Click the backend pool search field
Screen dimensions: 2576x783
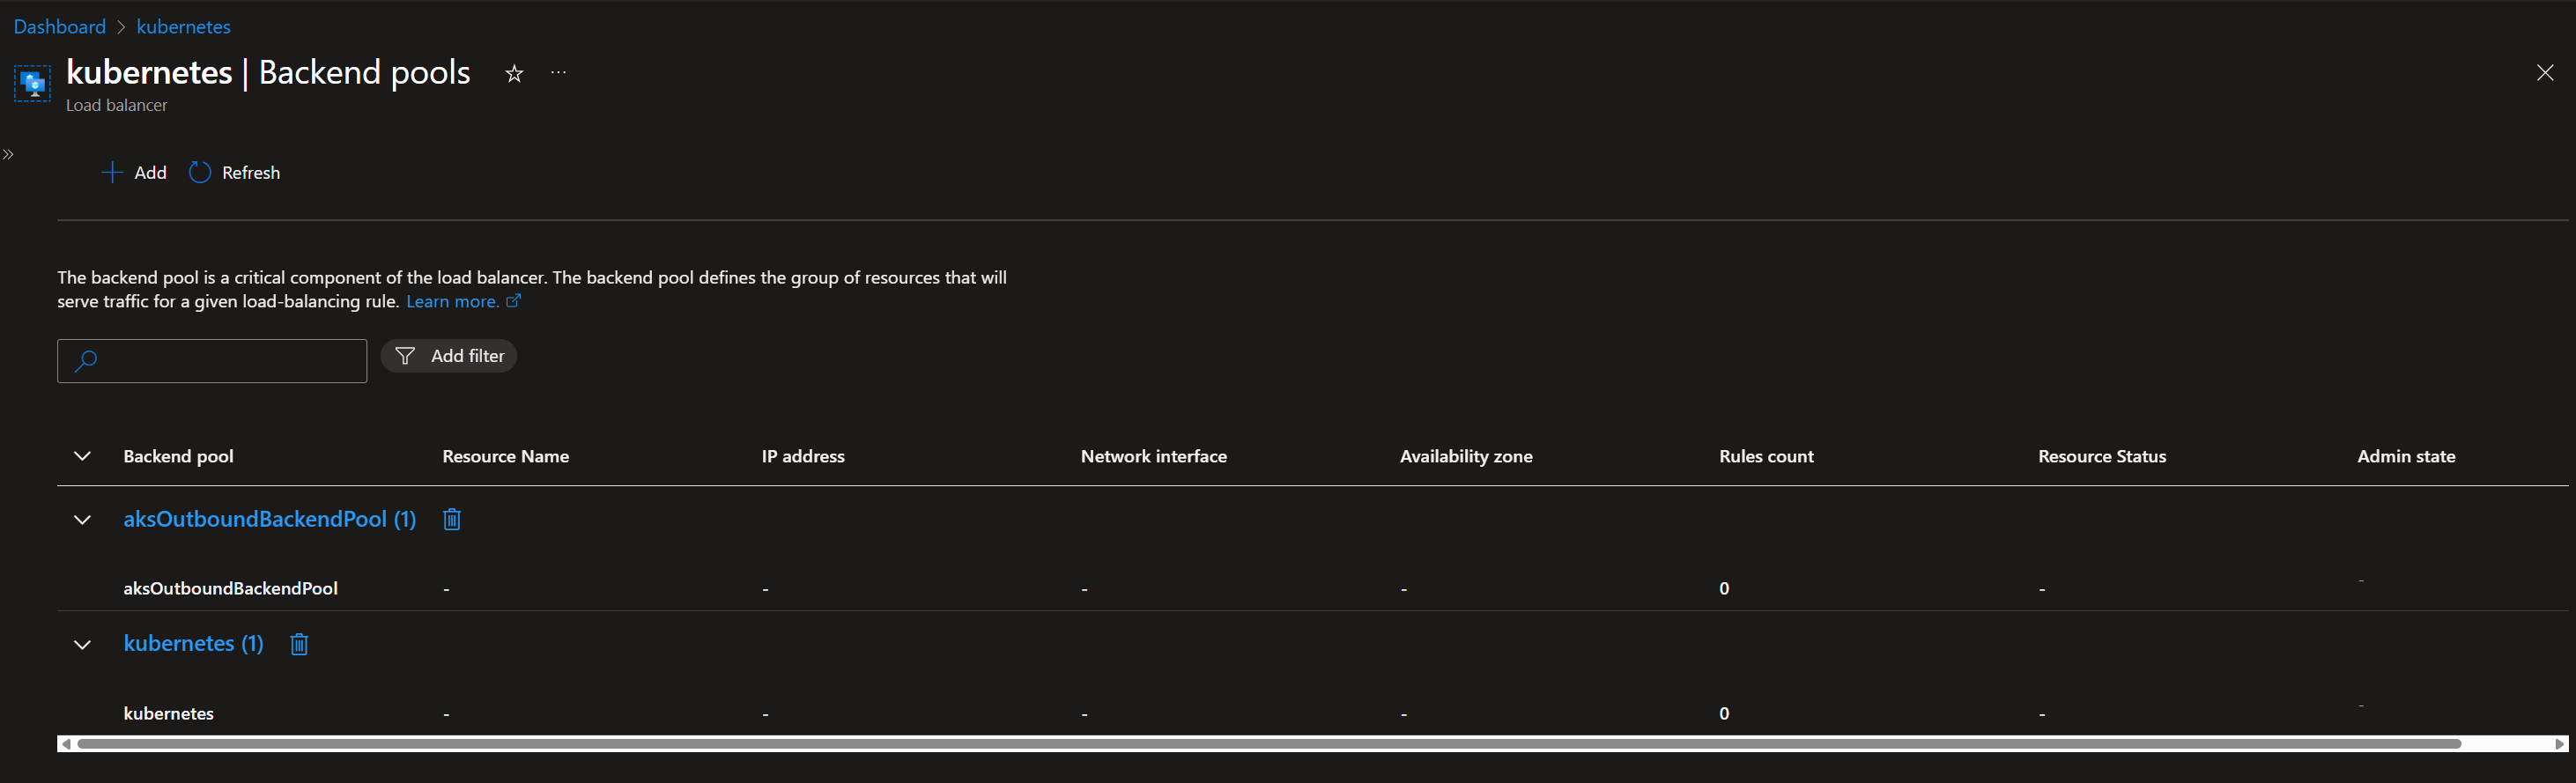(x=212, y=360)
